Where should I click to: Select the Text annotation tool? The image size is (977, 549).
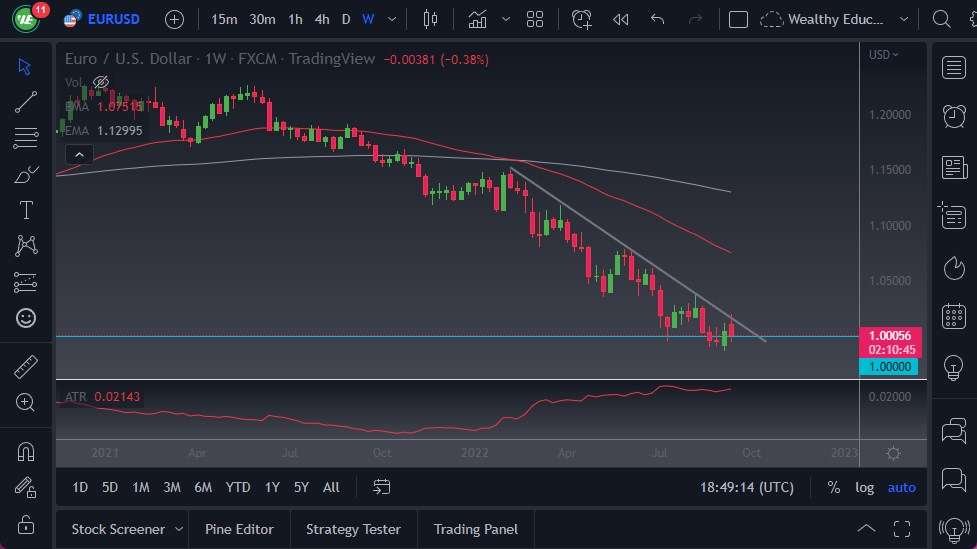pos(26,210)
